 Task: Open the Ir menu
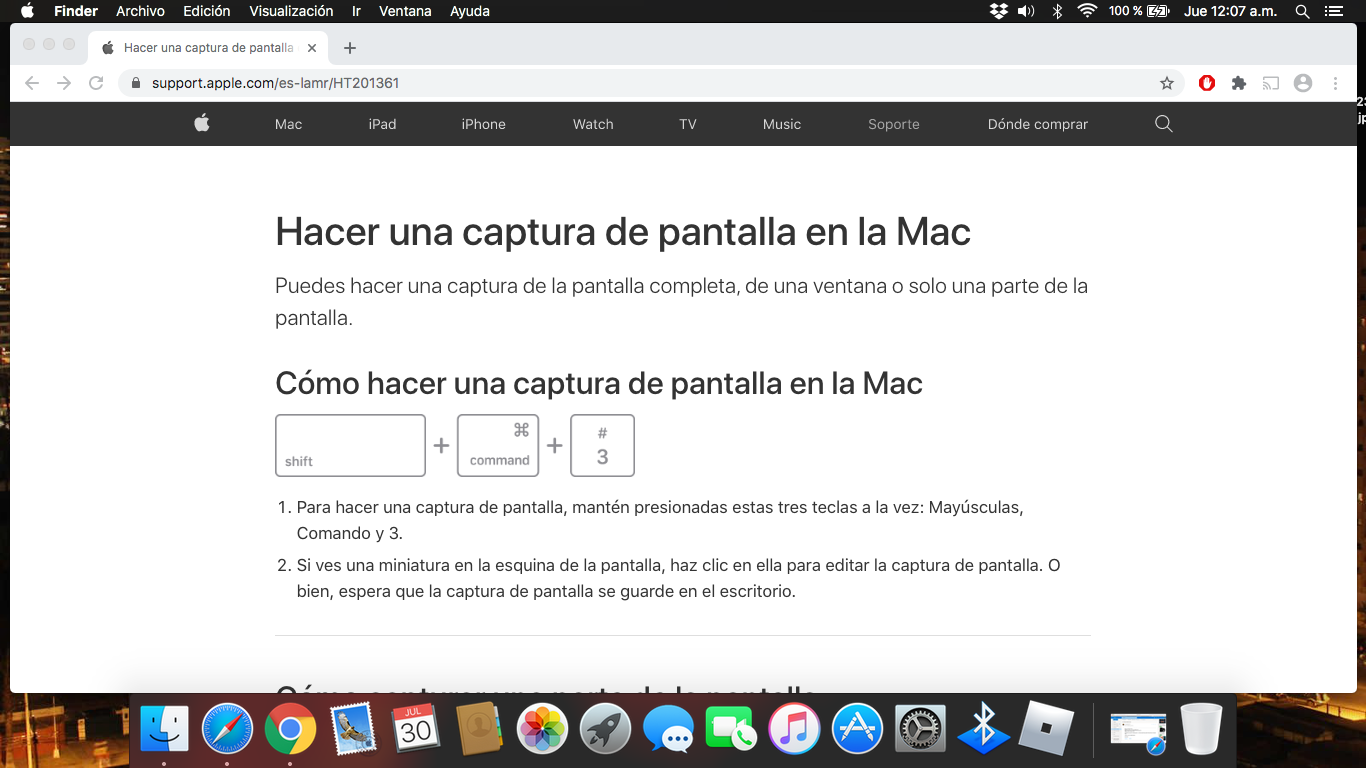tap(357, 11)
